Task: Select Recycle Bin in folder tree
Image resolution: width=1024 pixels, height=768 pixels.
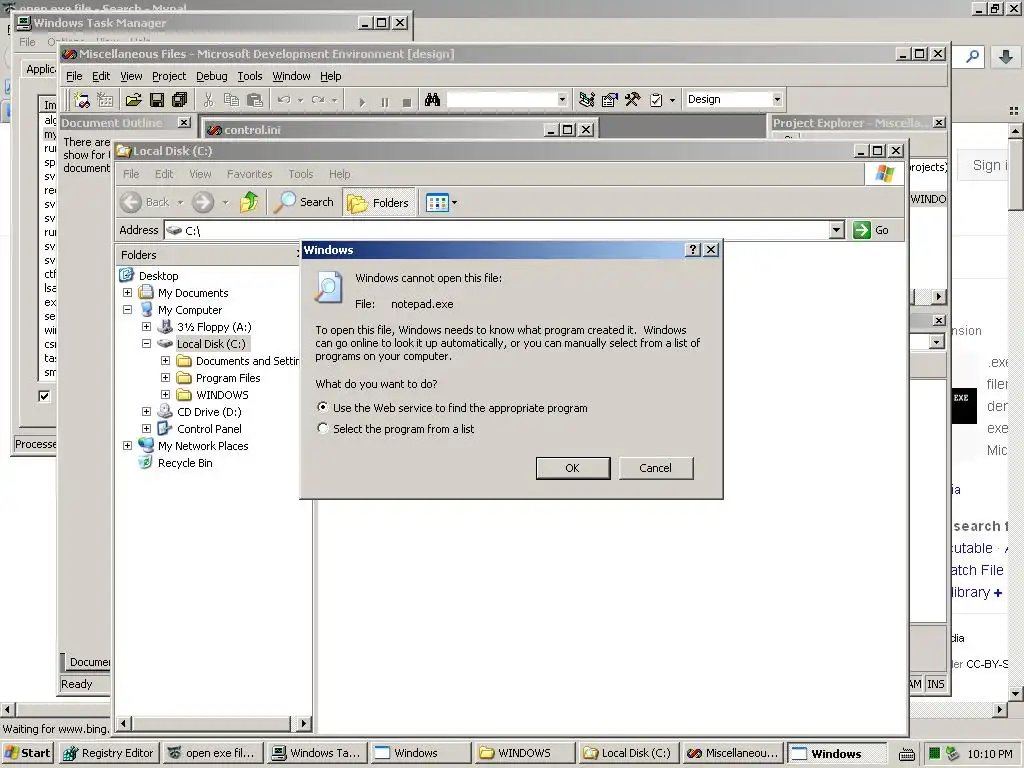Action: pyautogui.click(x=185, y=462)
